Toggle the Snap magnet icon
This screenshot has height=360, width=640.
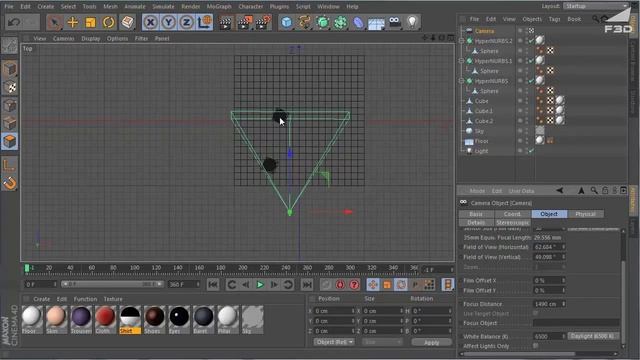[10, 183]
